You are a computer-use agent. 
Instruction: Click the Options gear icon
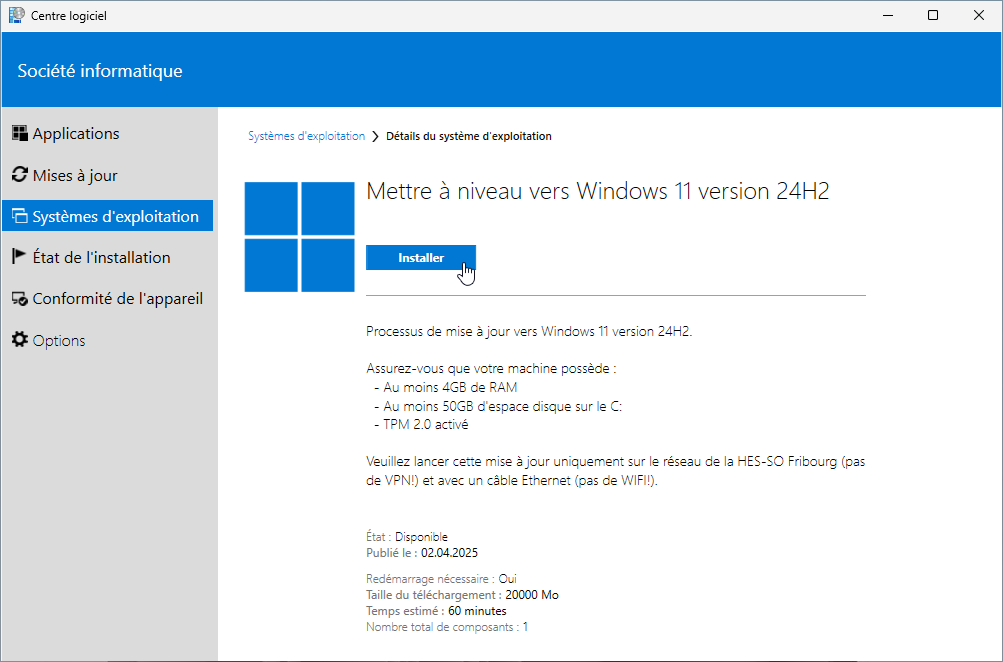click(20, 340)
